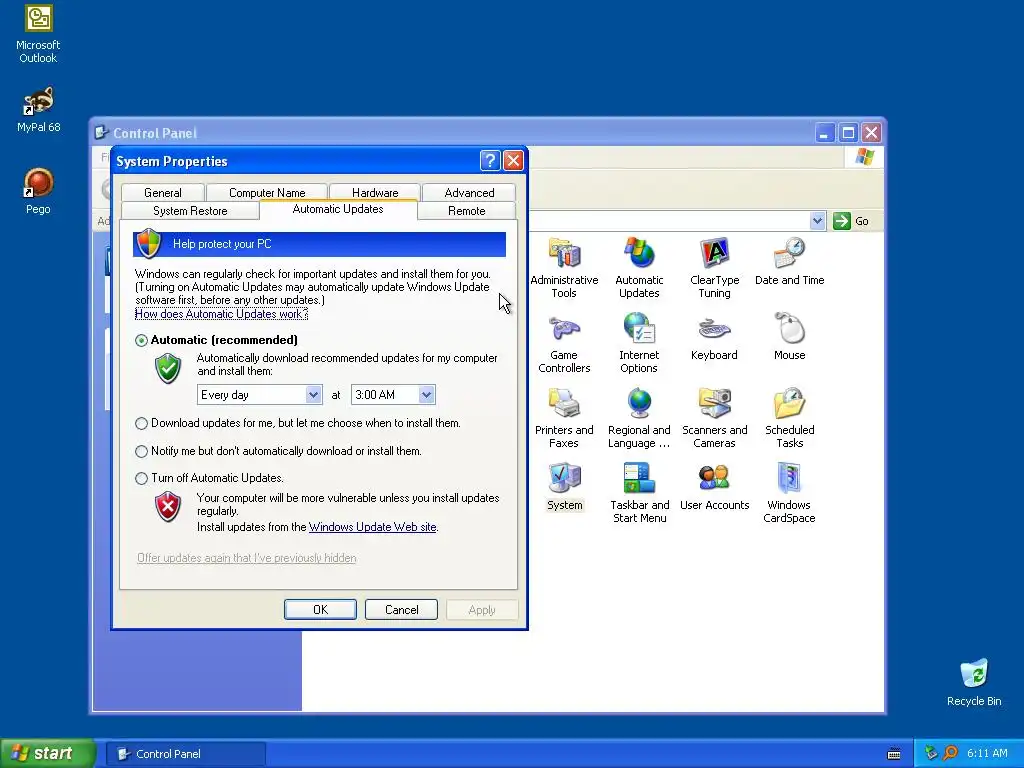Maximize the Control Panel window
This screenshot has height=768, width=1024.
pos(848,133)
